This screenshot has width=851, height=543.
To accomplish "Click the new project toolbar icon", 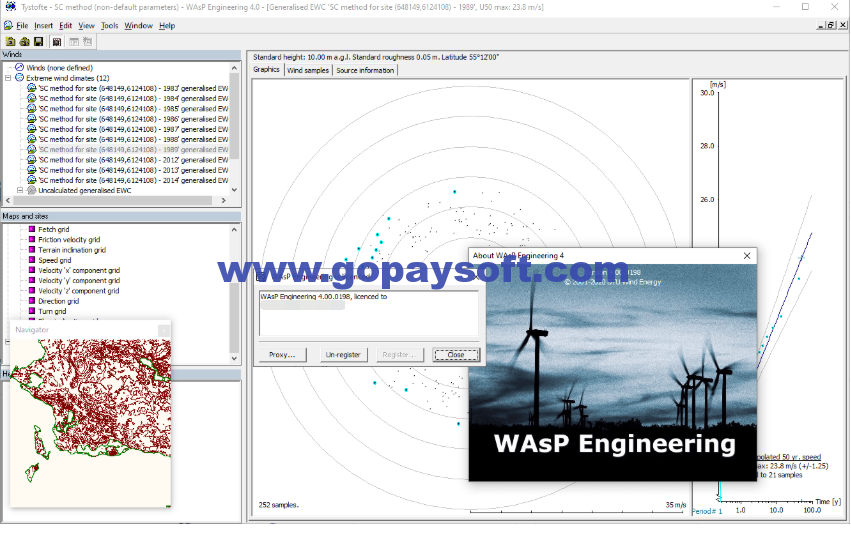I will (x=10, y=41).
